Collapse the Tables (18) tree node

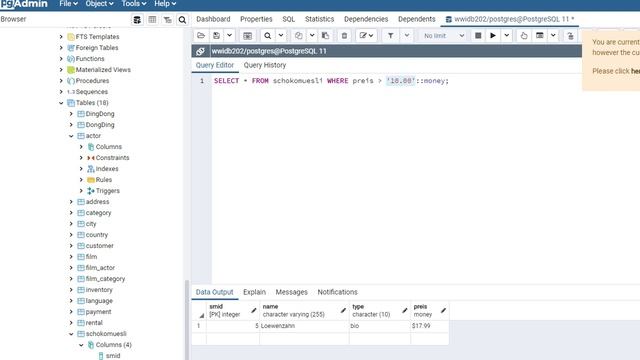point(61,103)
